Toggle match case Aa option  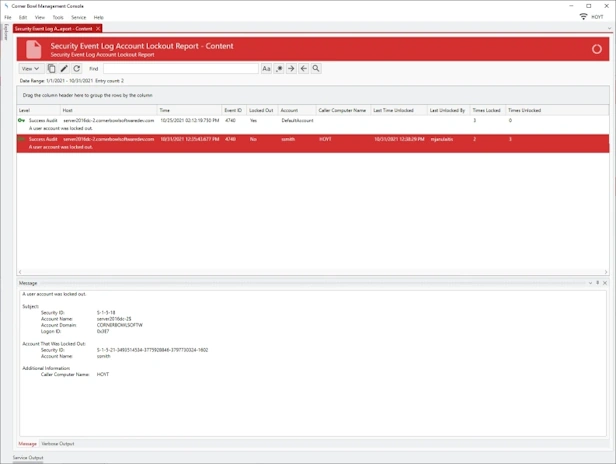tap(266, 69)
